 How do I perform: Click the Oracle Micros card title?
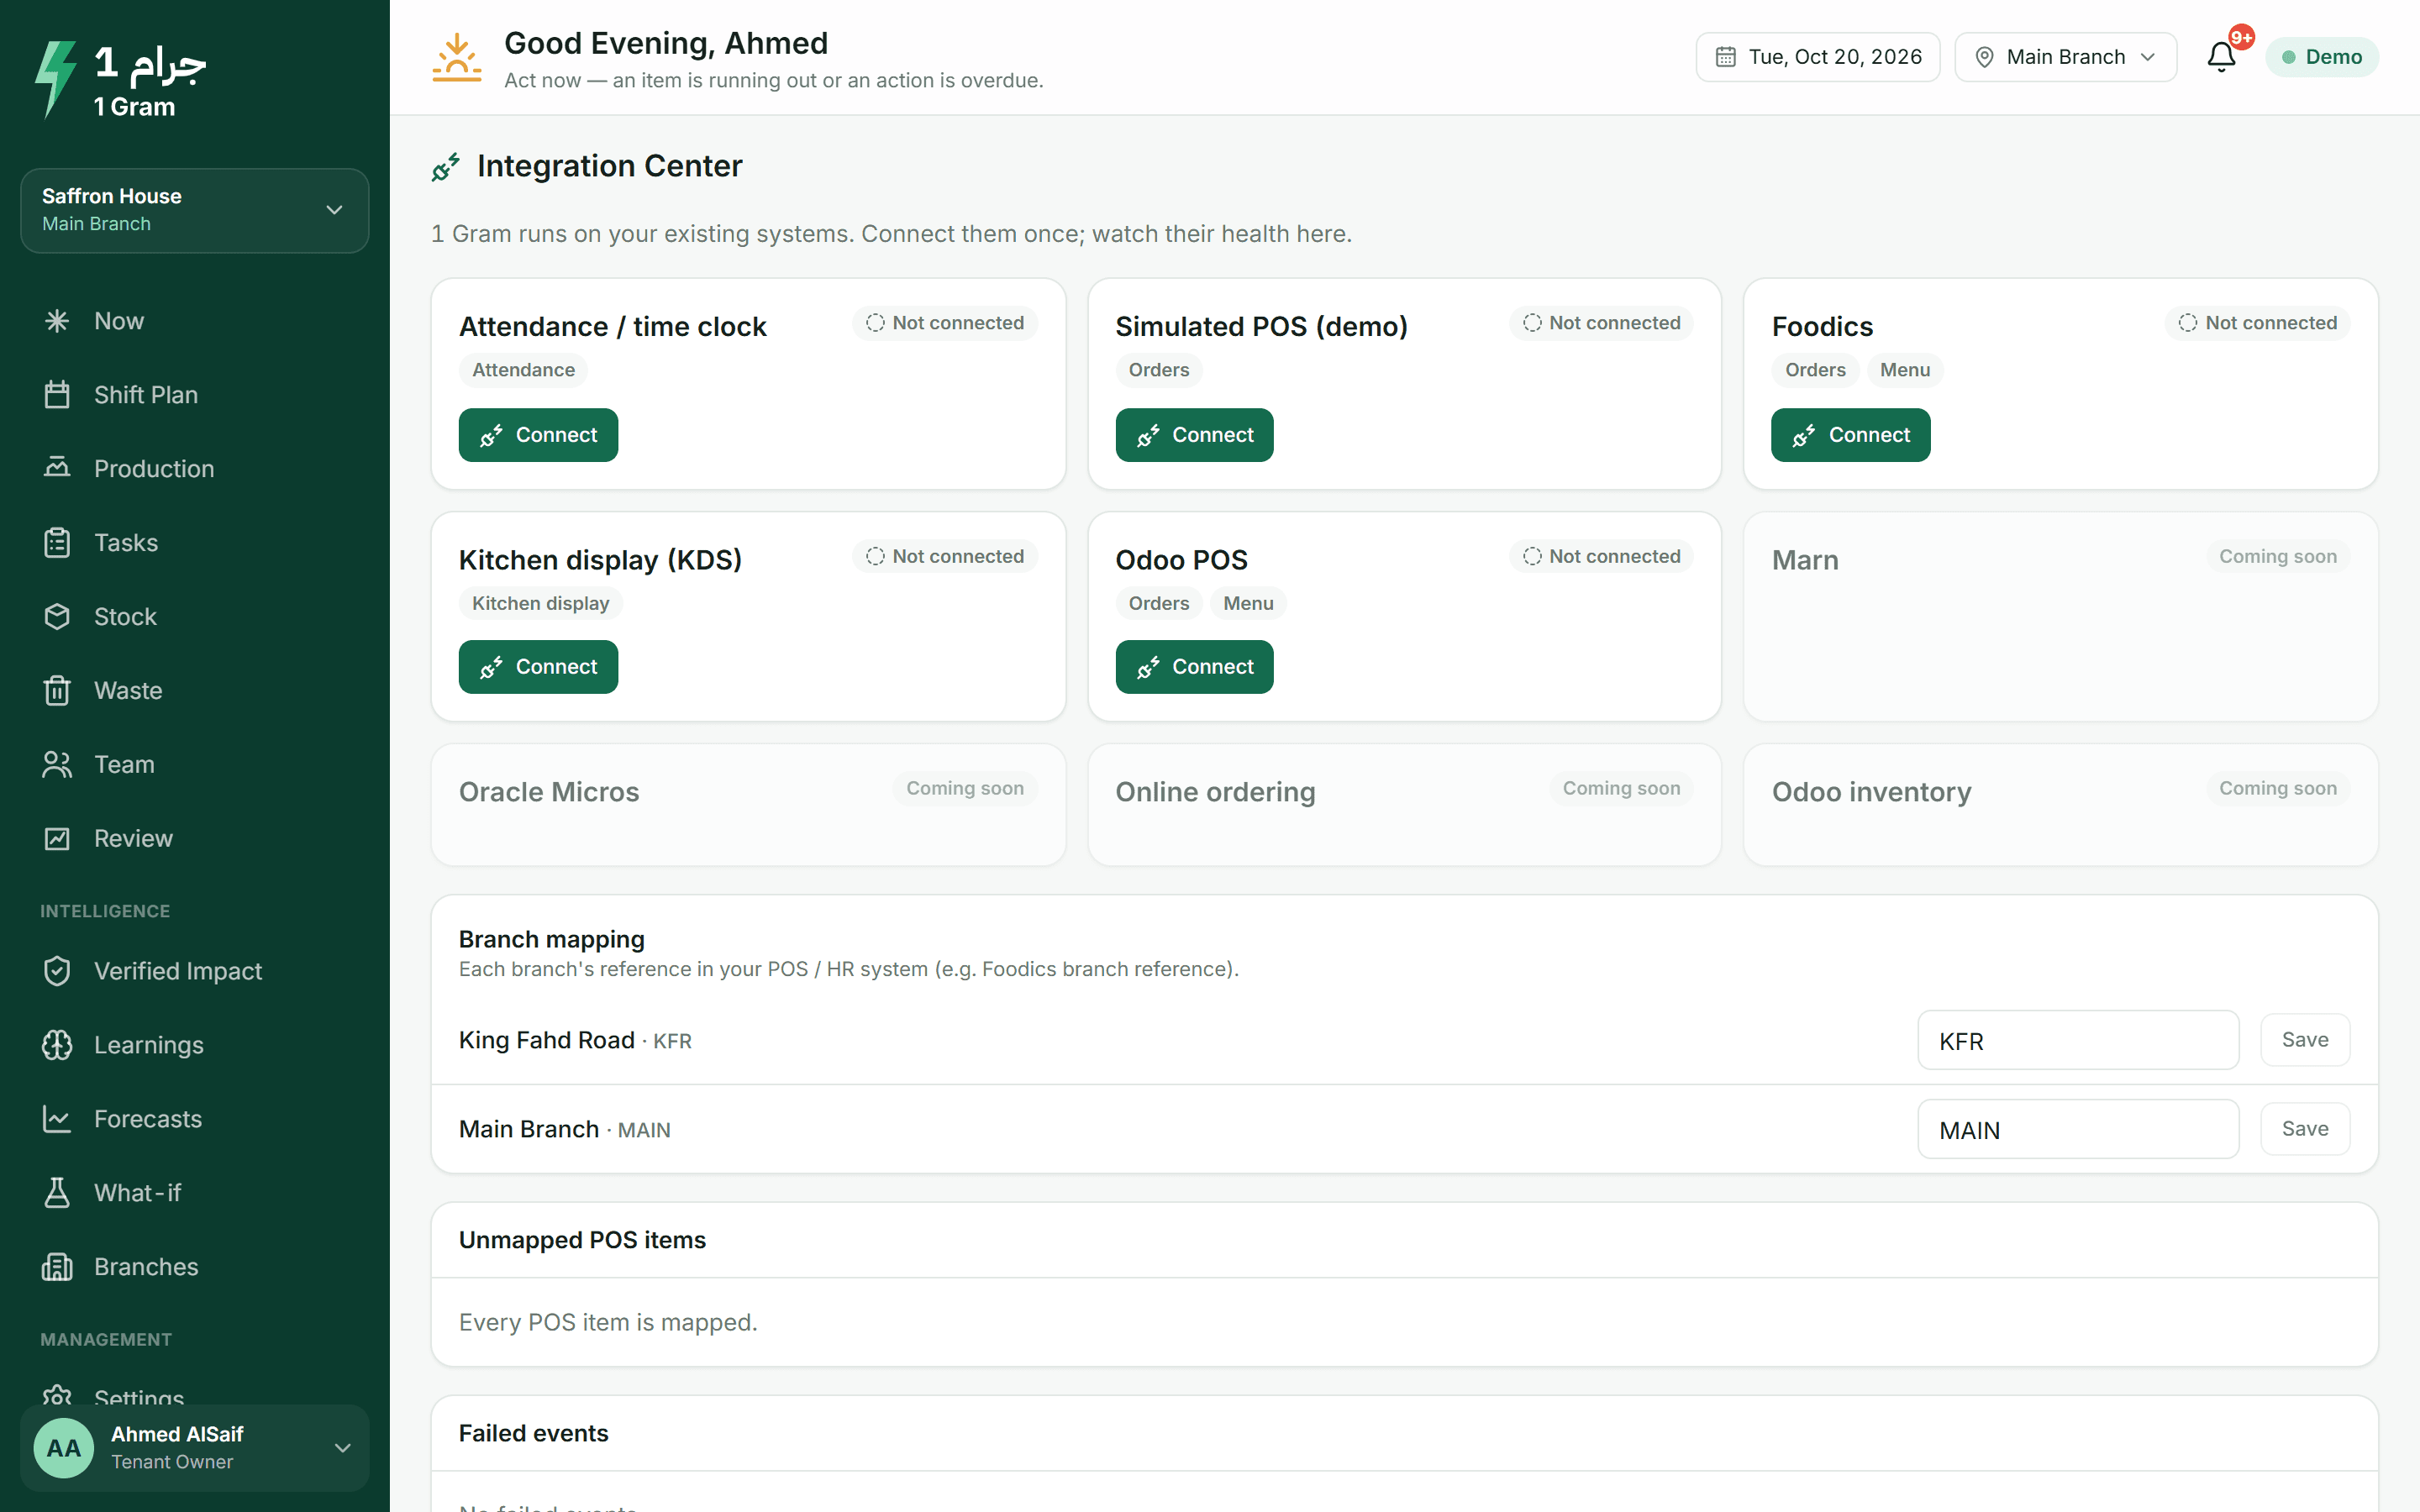(x=549, y=792)
